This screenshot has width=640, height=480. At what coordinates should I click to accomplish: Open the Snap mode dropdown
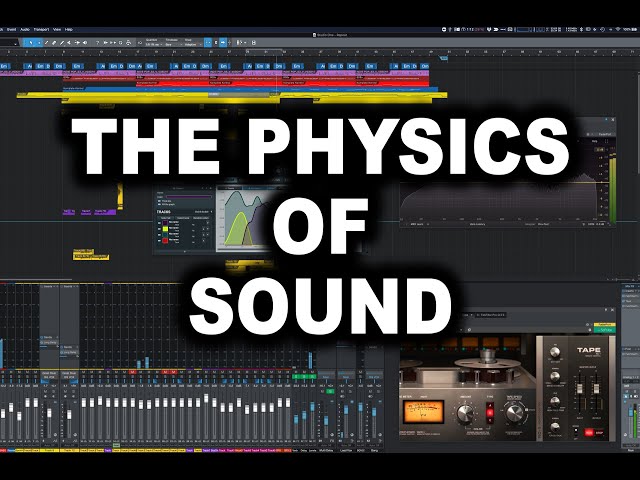(x=193, y=44)
